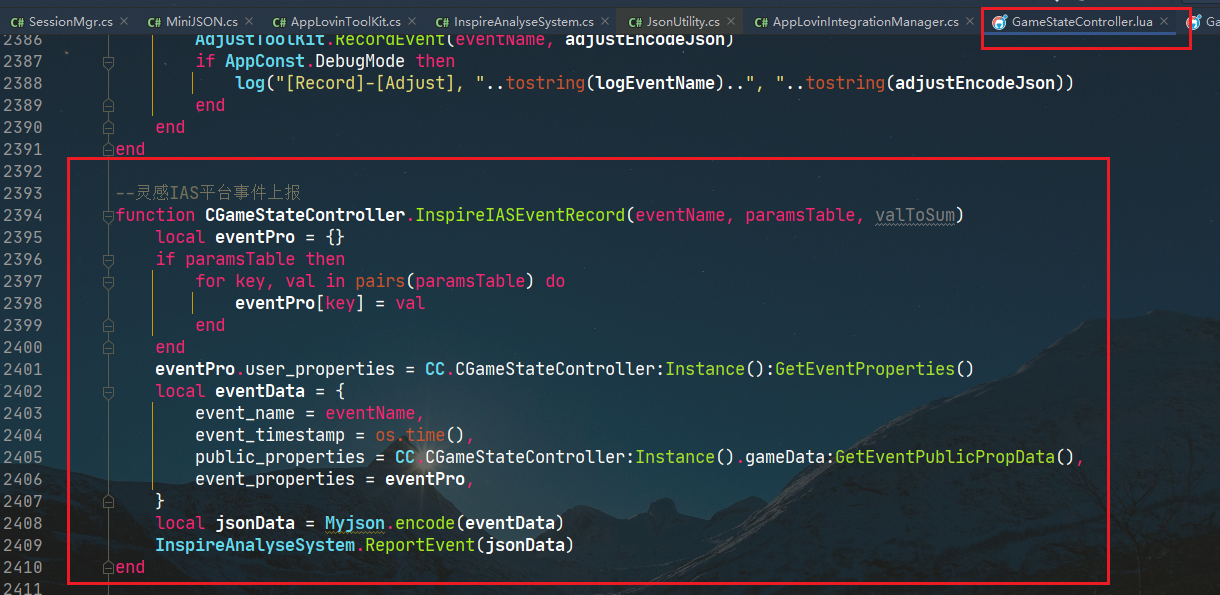Click C# icon on AppLovinIntegrationManager.cs tab

(761, 22)
